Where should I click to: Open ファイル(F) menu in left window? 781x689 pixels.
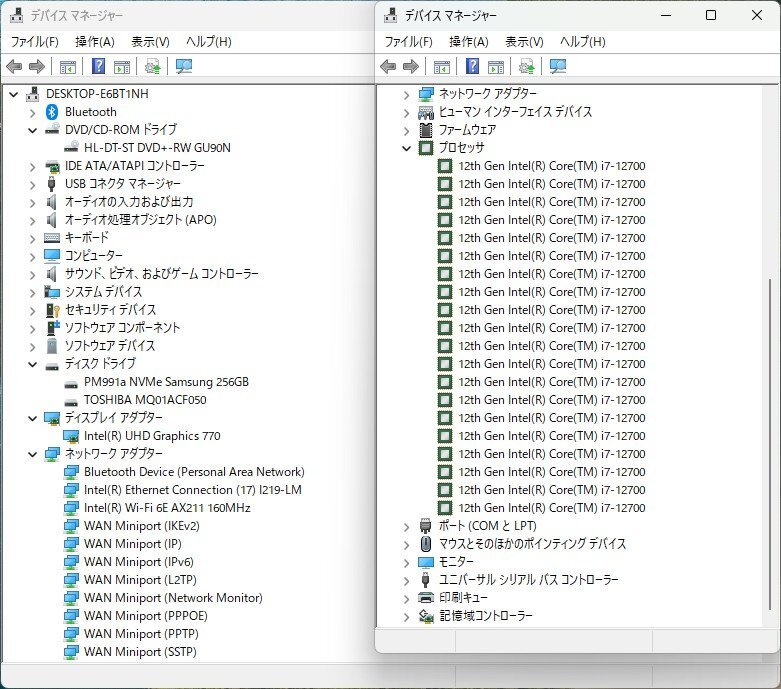pyautogui.click(x=34, y=42)
